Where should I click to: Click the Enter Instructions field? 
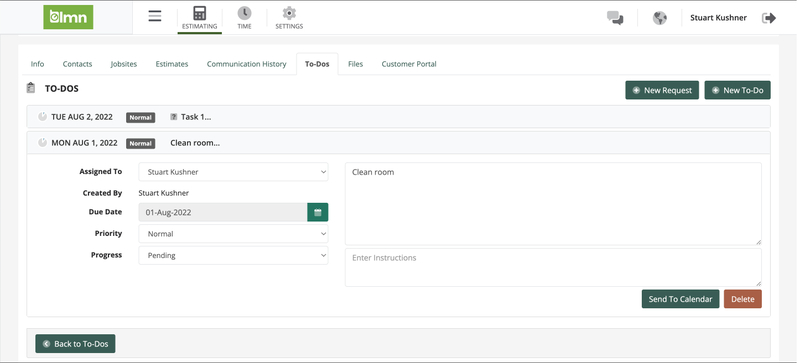click(x=554, y=268)
